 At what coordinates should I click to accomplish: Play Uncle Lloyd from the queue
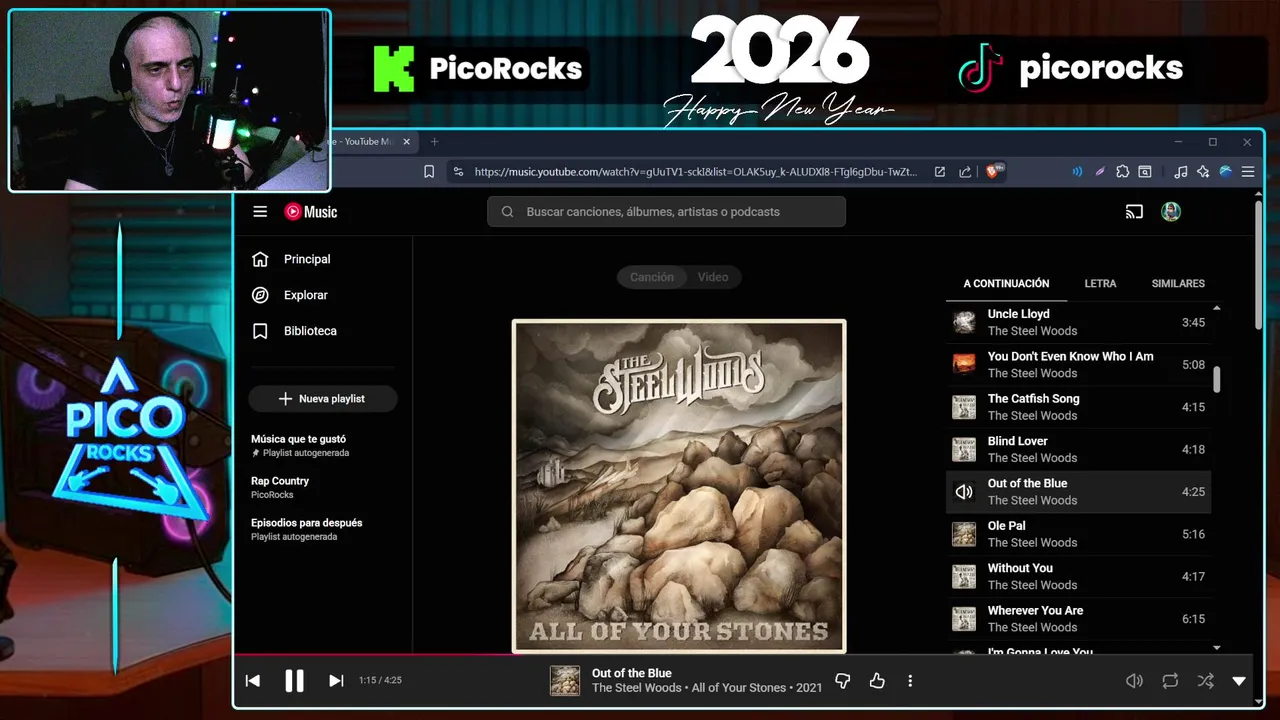[x=1078, y=322]
